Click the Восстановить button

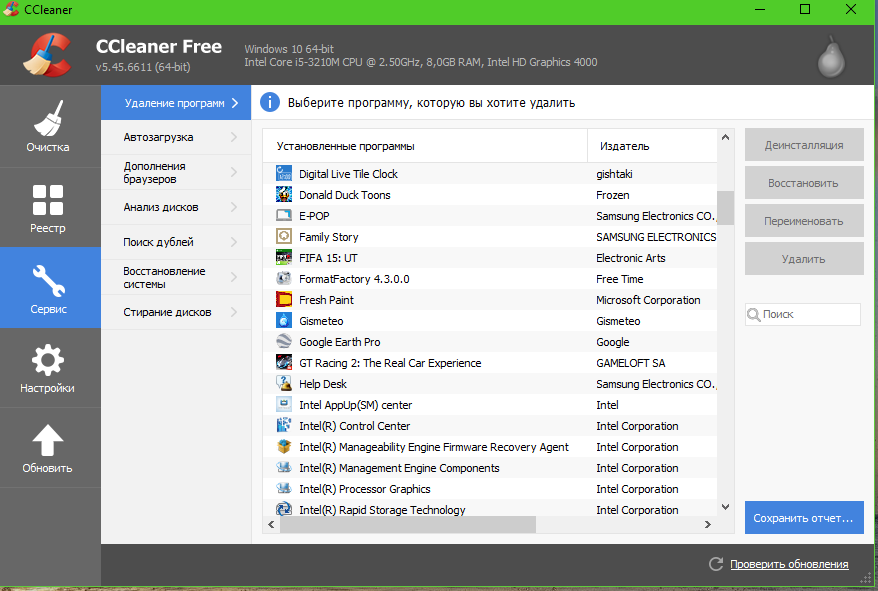pyautogui.click(x=804, y=183)
